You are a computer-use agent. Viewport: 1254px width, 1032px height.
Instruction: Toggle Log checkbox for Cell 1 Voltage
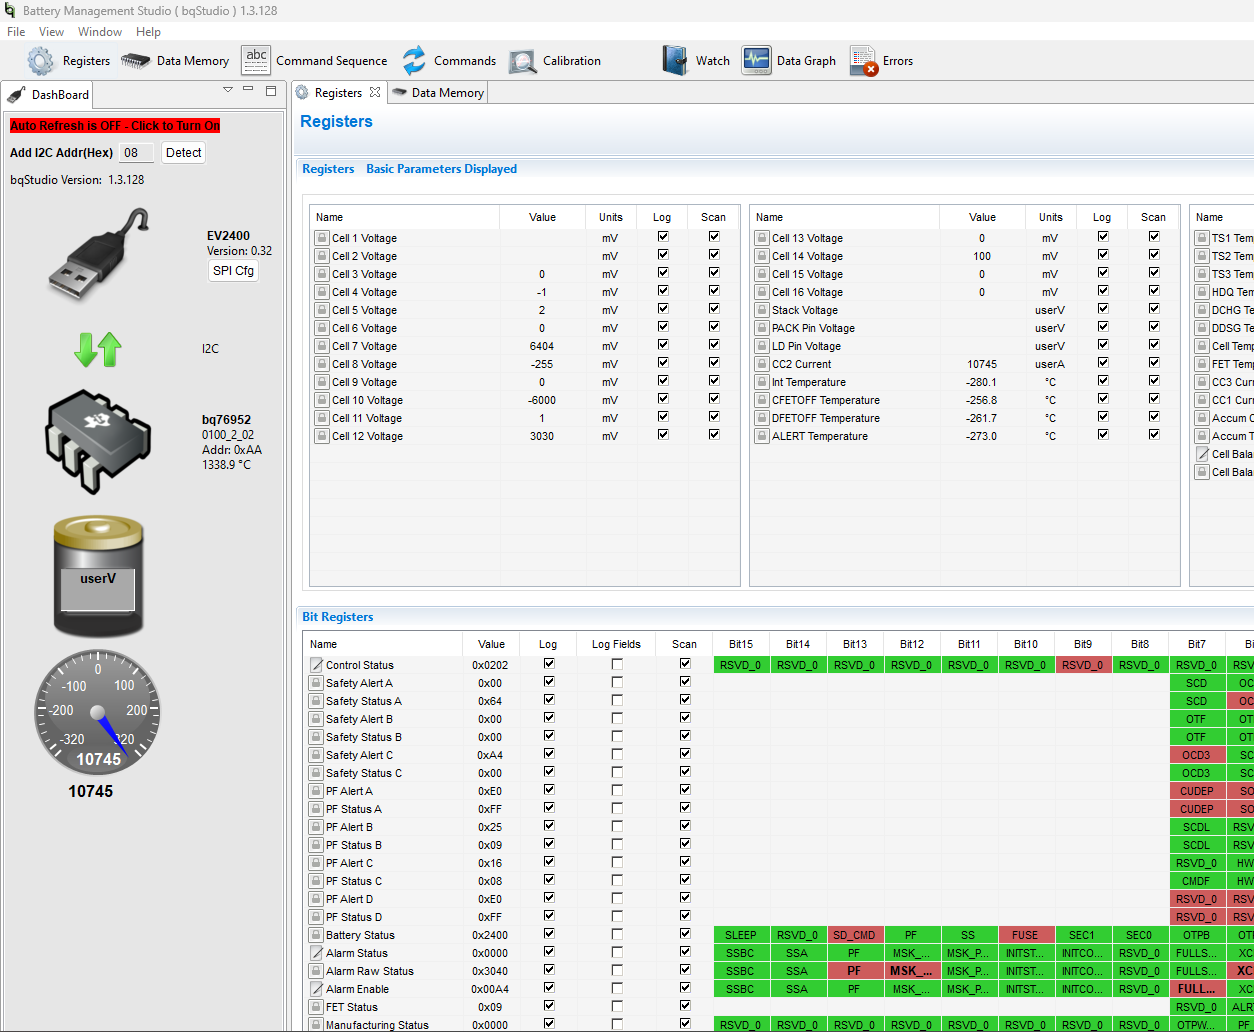coord(663,237)
